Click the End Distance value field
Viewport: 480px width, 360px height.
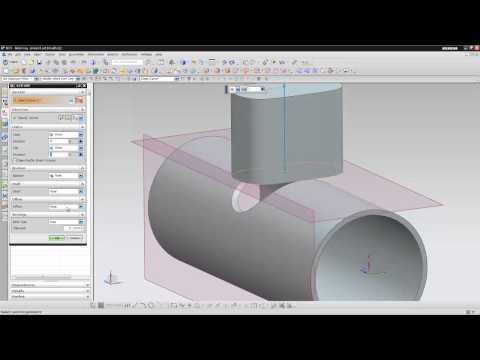(59, 154)
